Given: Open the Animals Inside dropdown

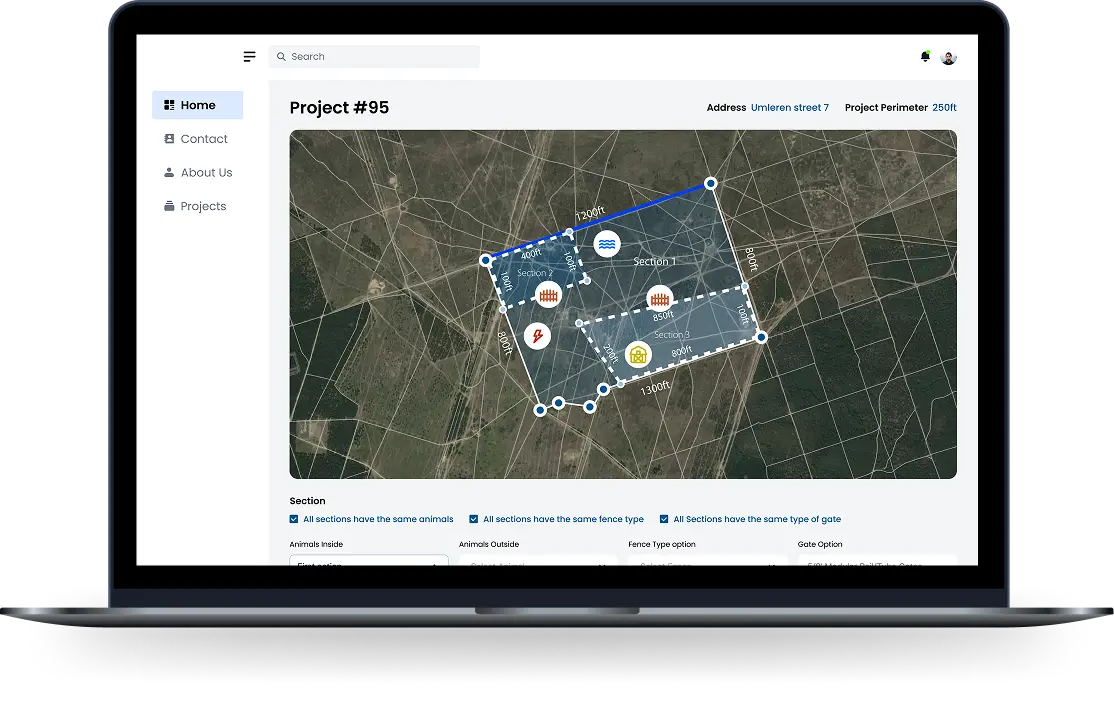Looking at the screenshot, I should pyautogui.click(x=369, y=561).
